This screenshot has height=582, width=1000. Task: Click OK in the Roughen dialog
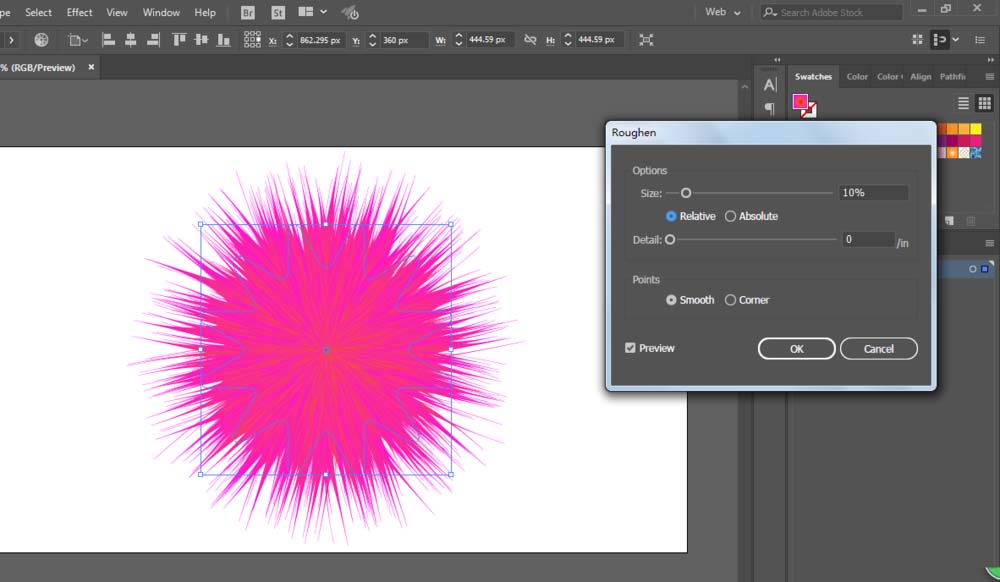tap(796, 349)
